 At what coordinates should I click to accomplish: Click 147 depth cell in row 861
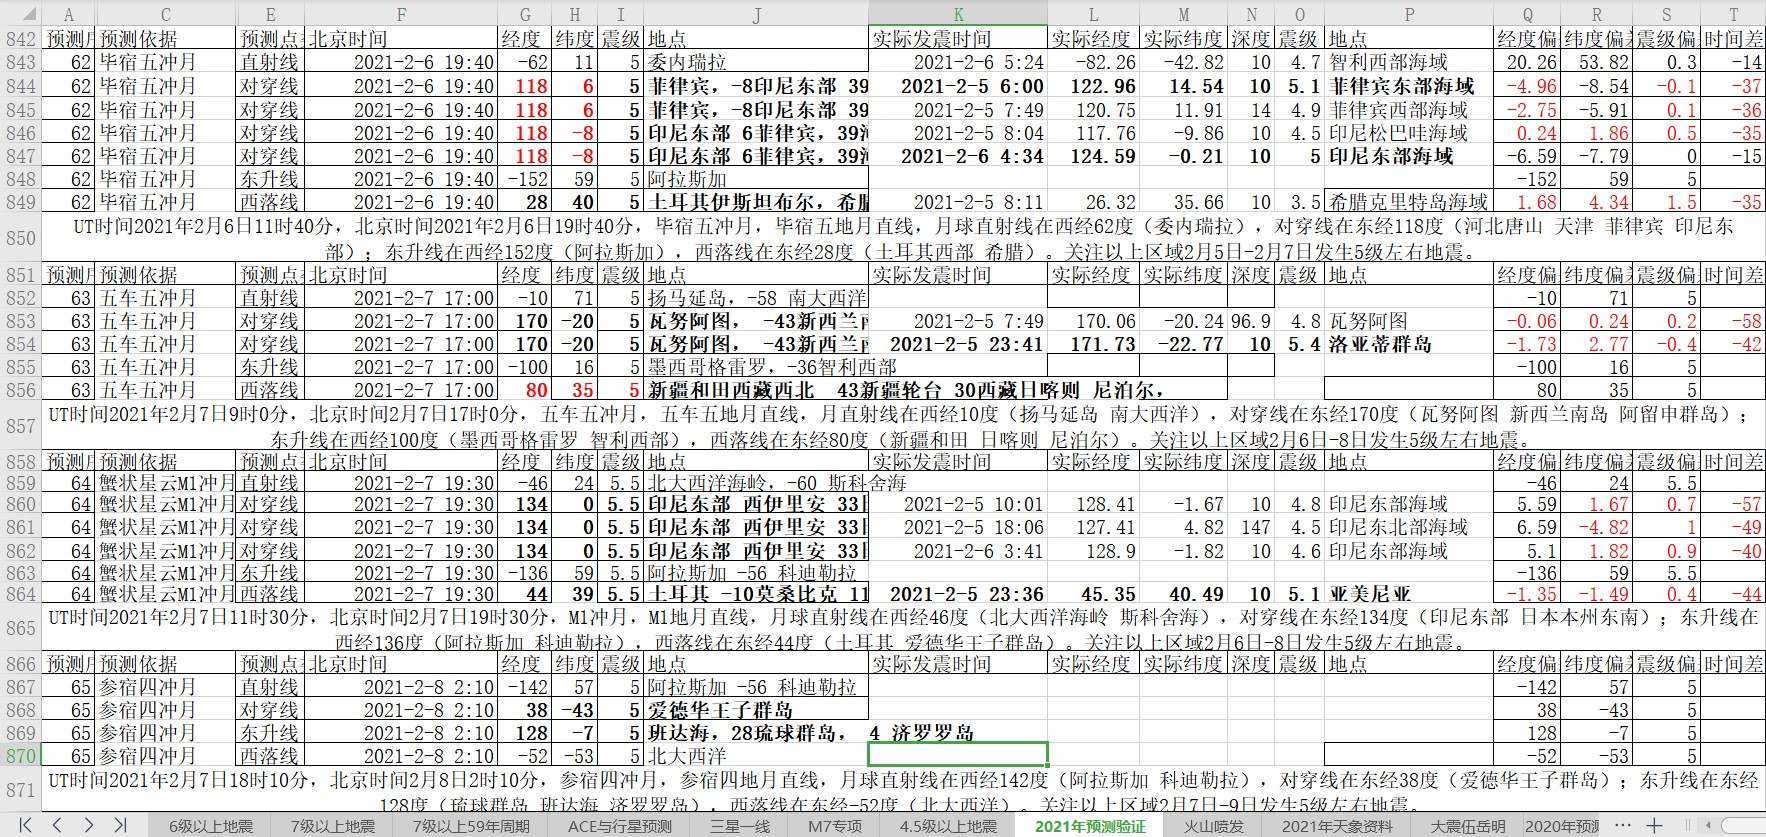coord(1251,527)
